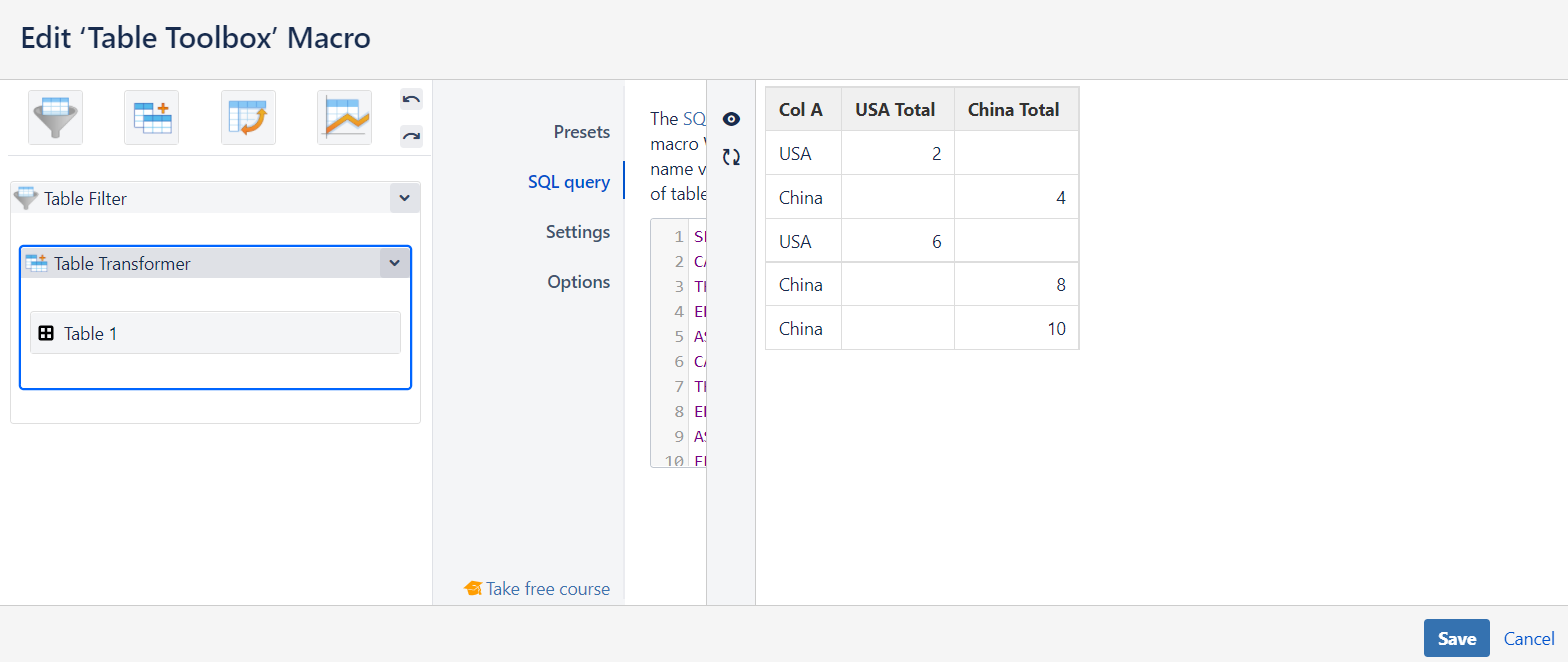The image size is (1568, 662).
Task: Open the Table Transformer dropdown menu
Action: [x=394, y=263]
